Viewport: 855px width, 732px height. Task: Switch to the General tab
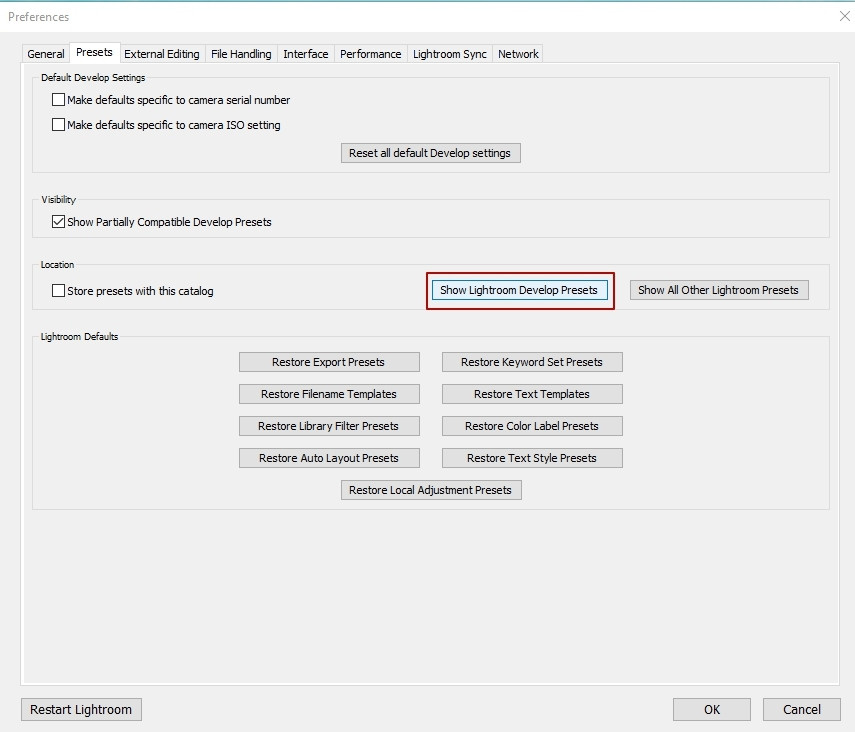point(45,53)
